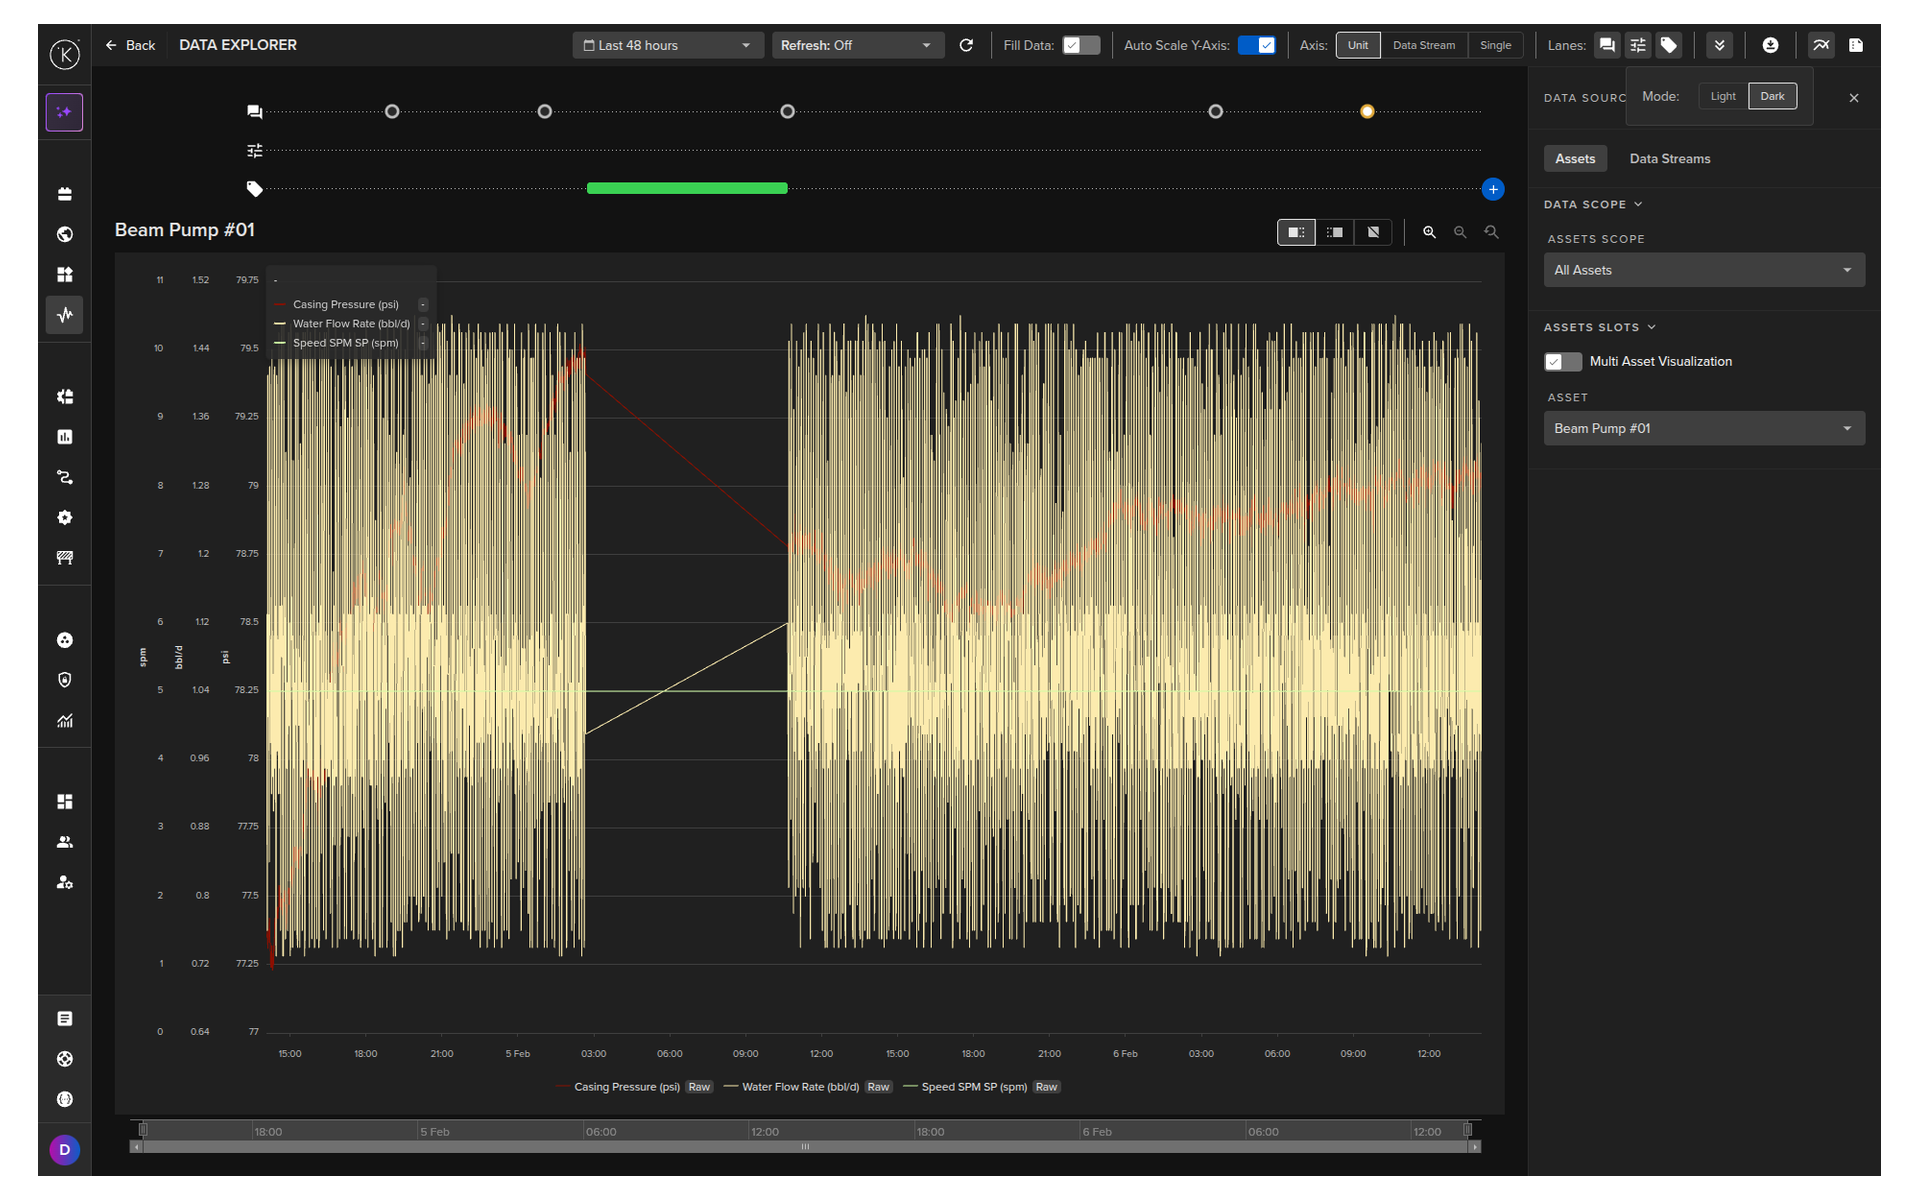Go Back to previous page
Screen dimensions: 1920x1200
click(x=131, y=45)
